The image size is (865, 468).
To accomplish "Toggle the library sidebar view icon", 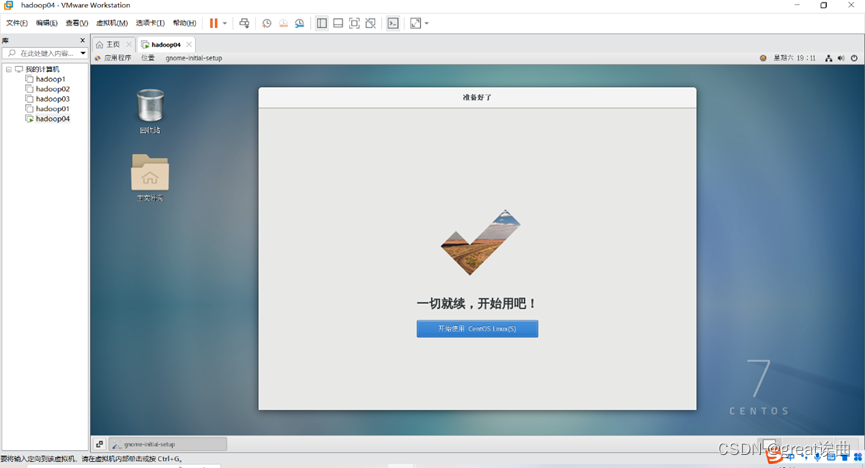I will tap(322, 23).
